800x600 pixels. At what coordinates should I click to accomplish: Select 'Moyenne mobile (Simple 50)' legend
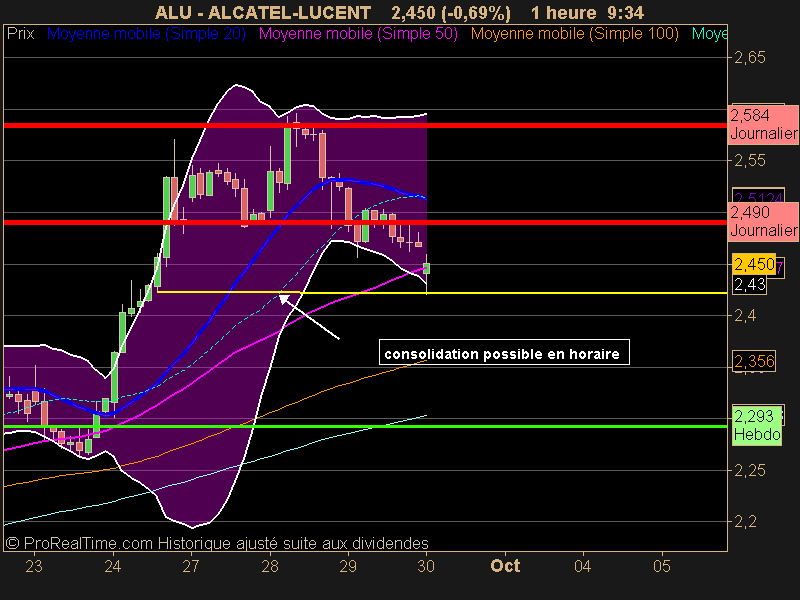[x=358, y=34]
